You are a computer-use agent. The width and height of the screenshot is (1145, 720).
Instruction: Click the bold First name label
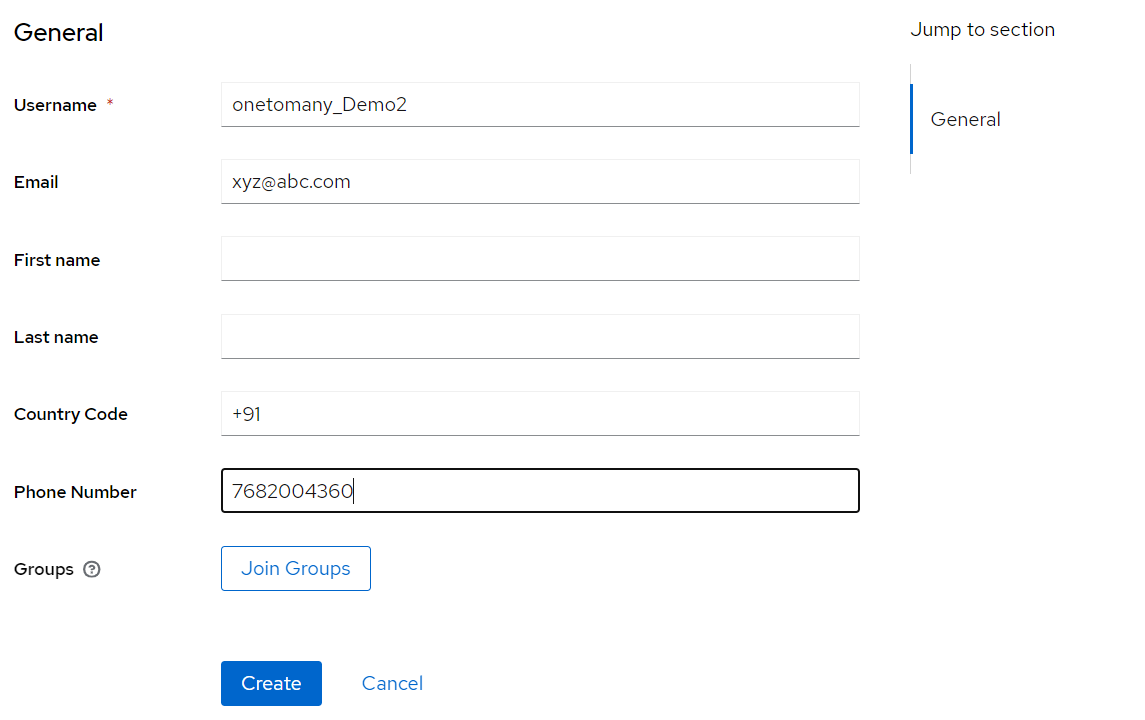point(57,260)
